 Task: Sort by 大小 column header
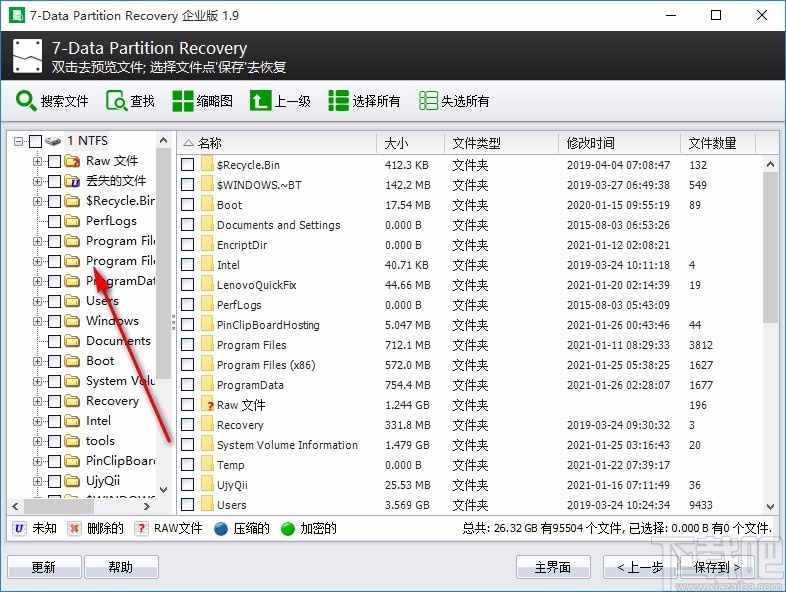410,143
